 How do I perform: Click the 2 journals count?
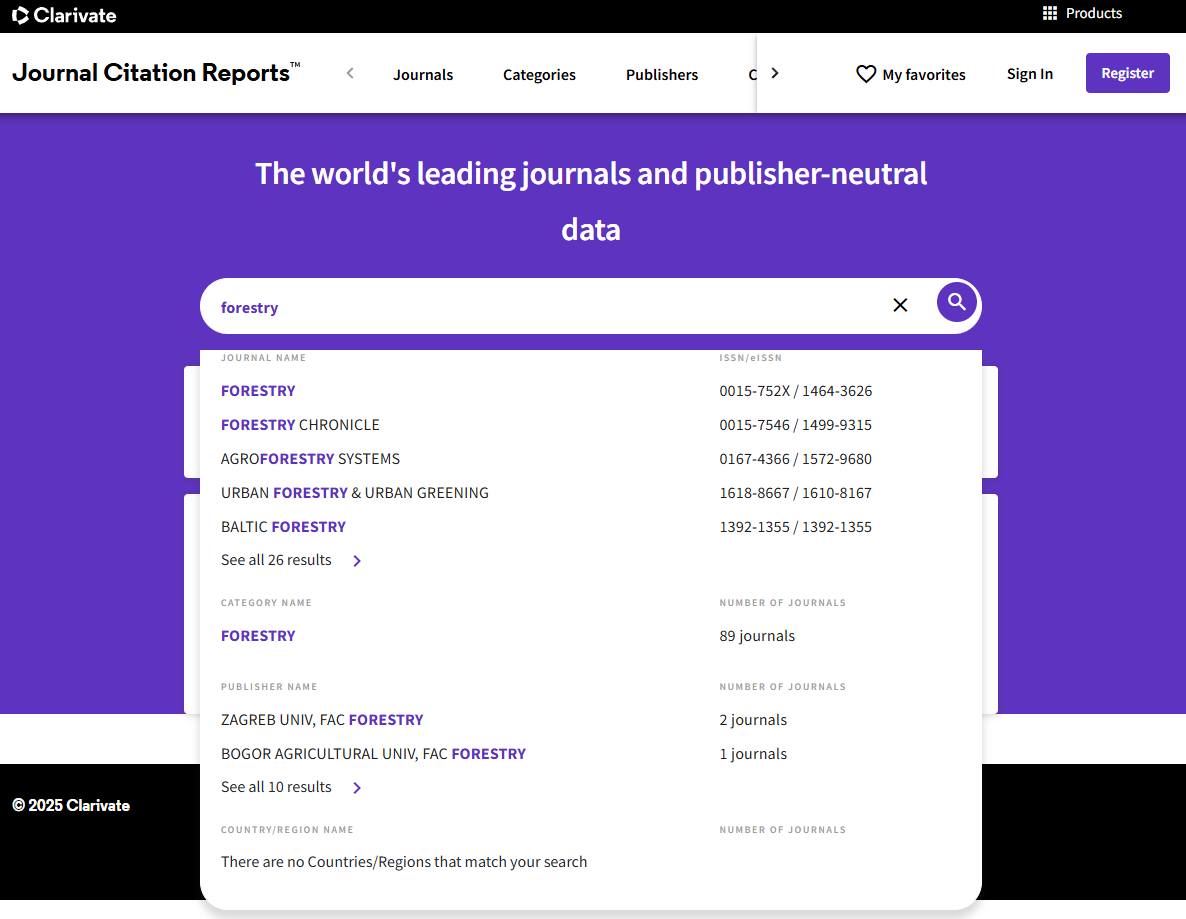click(x=753, y=720)
